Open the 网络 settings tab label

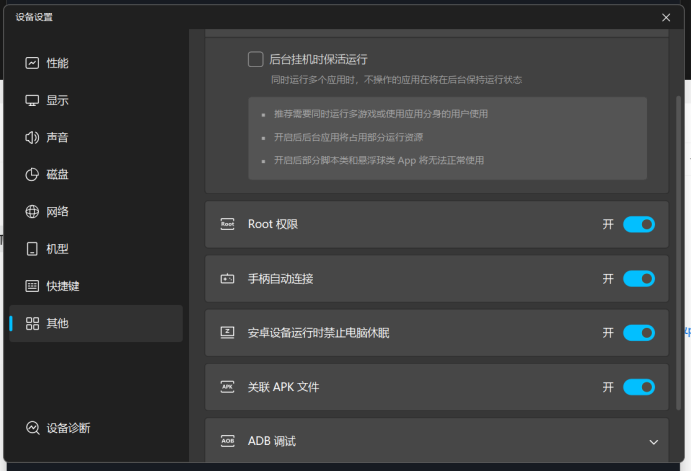pos(58,211)
